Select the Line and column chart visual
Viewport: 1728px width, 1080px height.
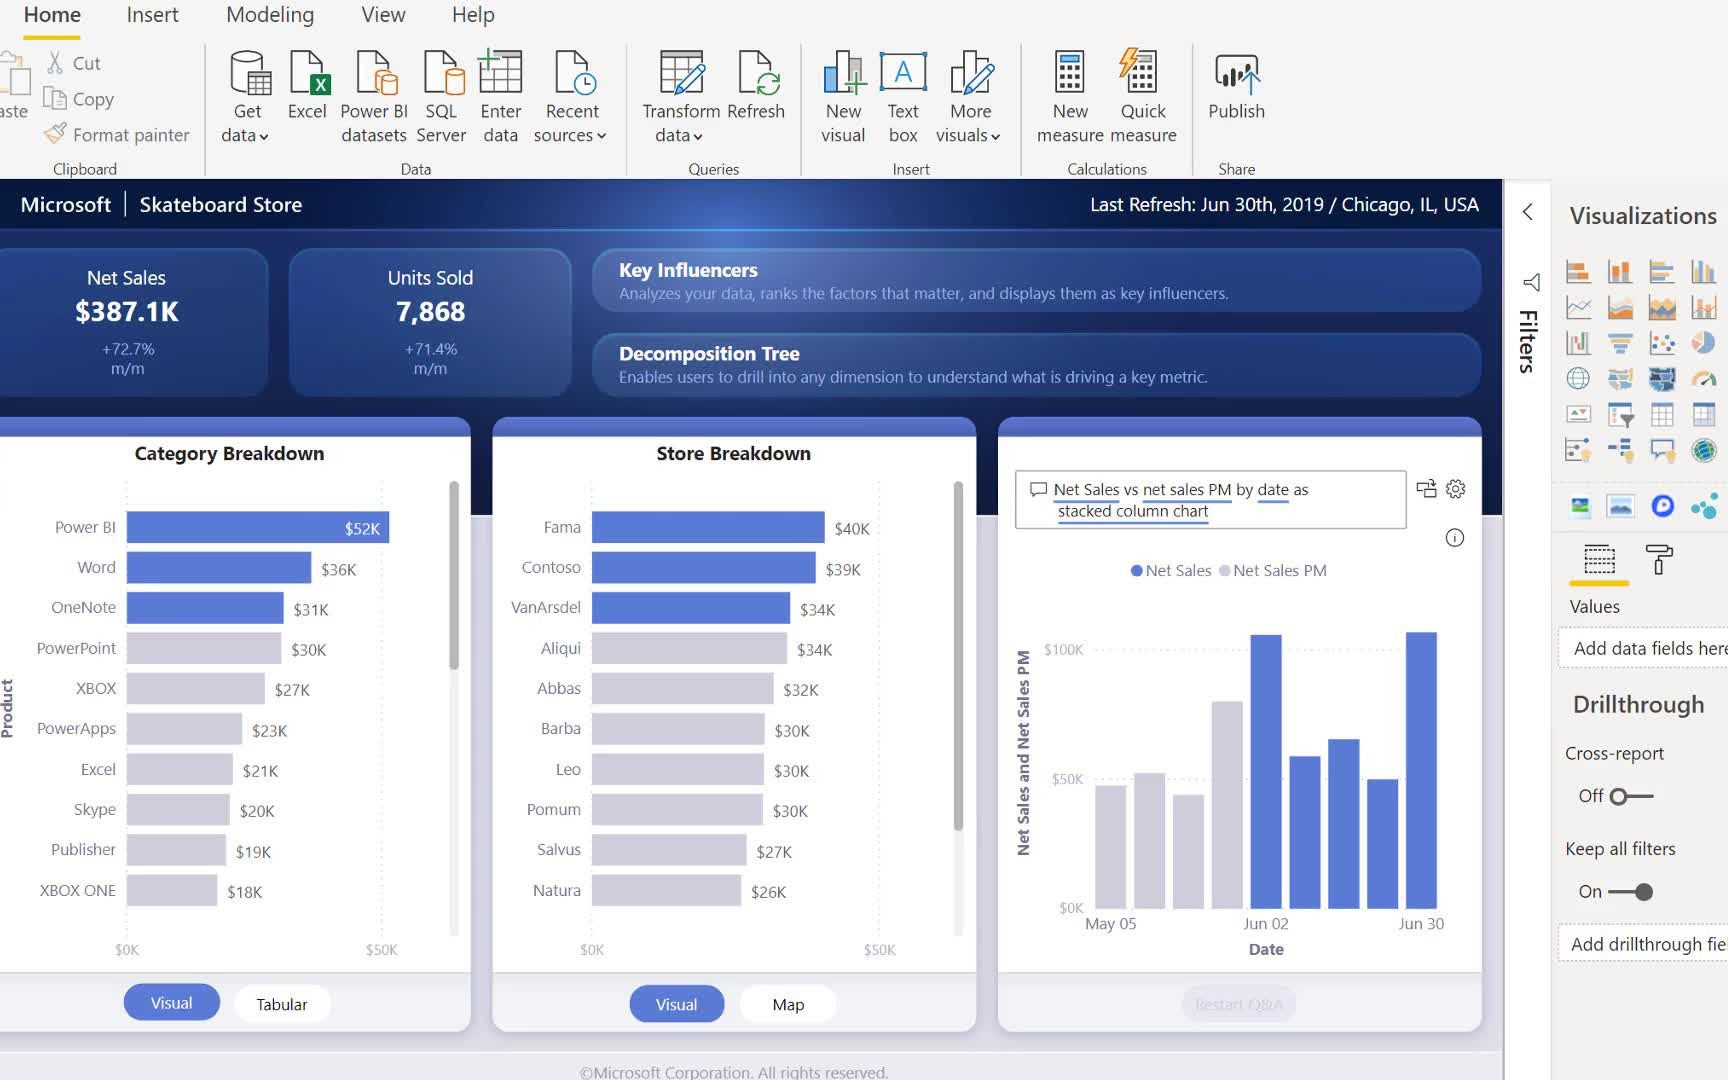click(1703, 307)
